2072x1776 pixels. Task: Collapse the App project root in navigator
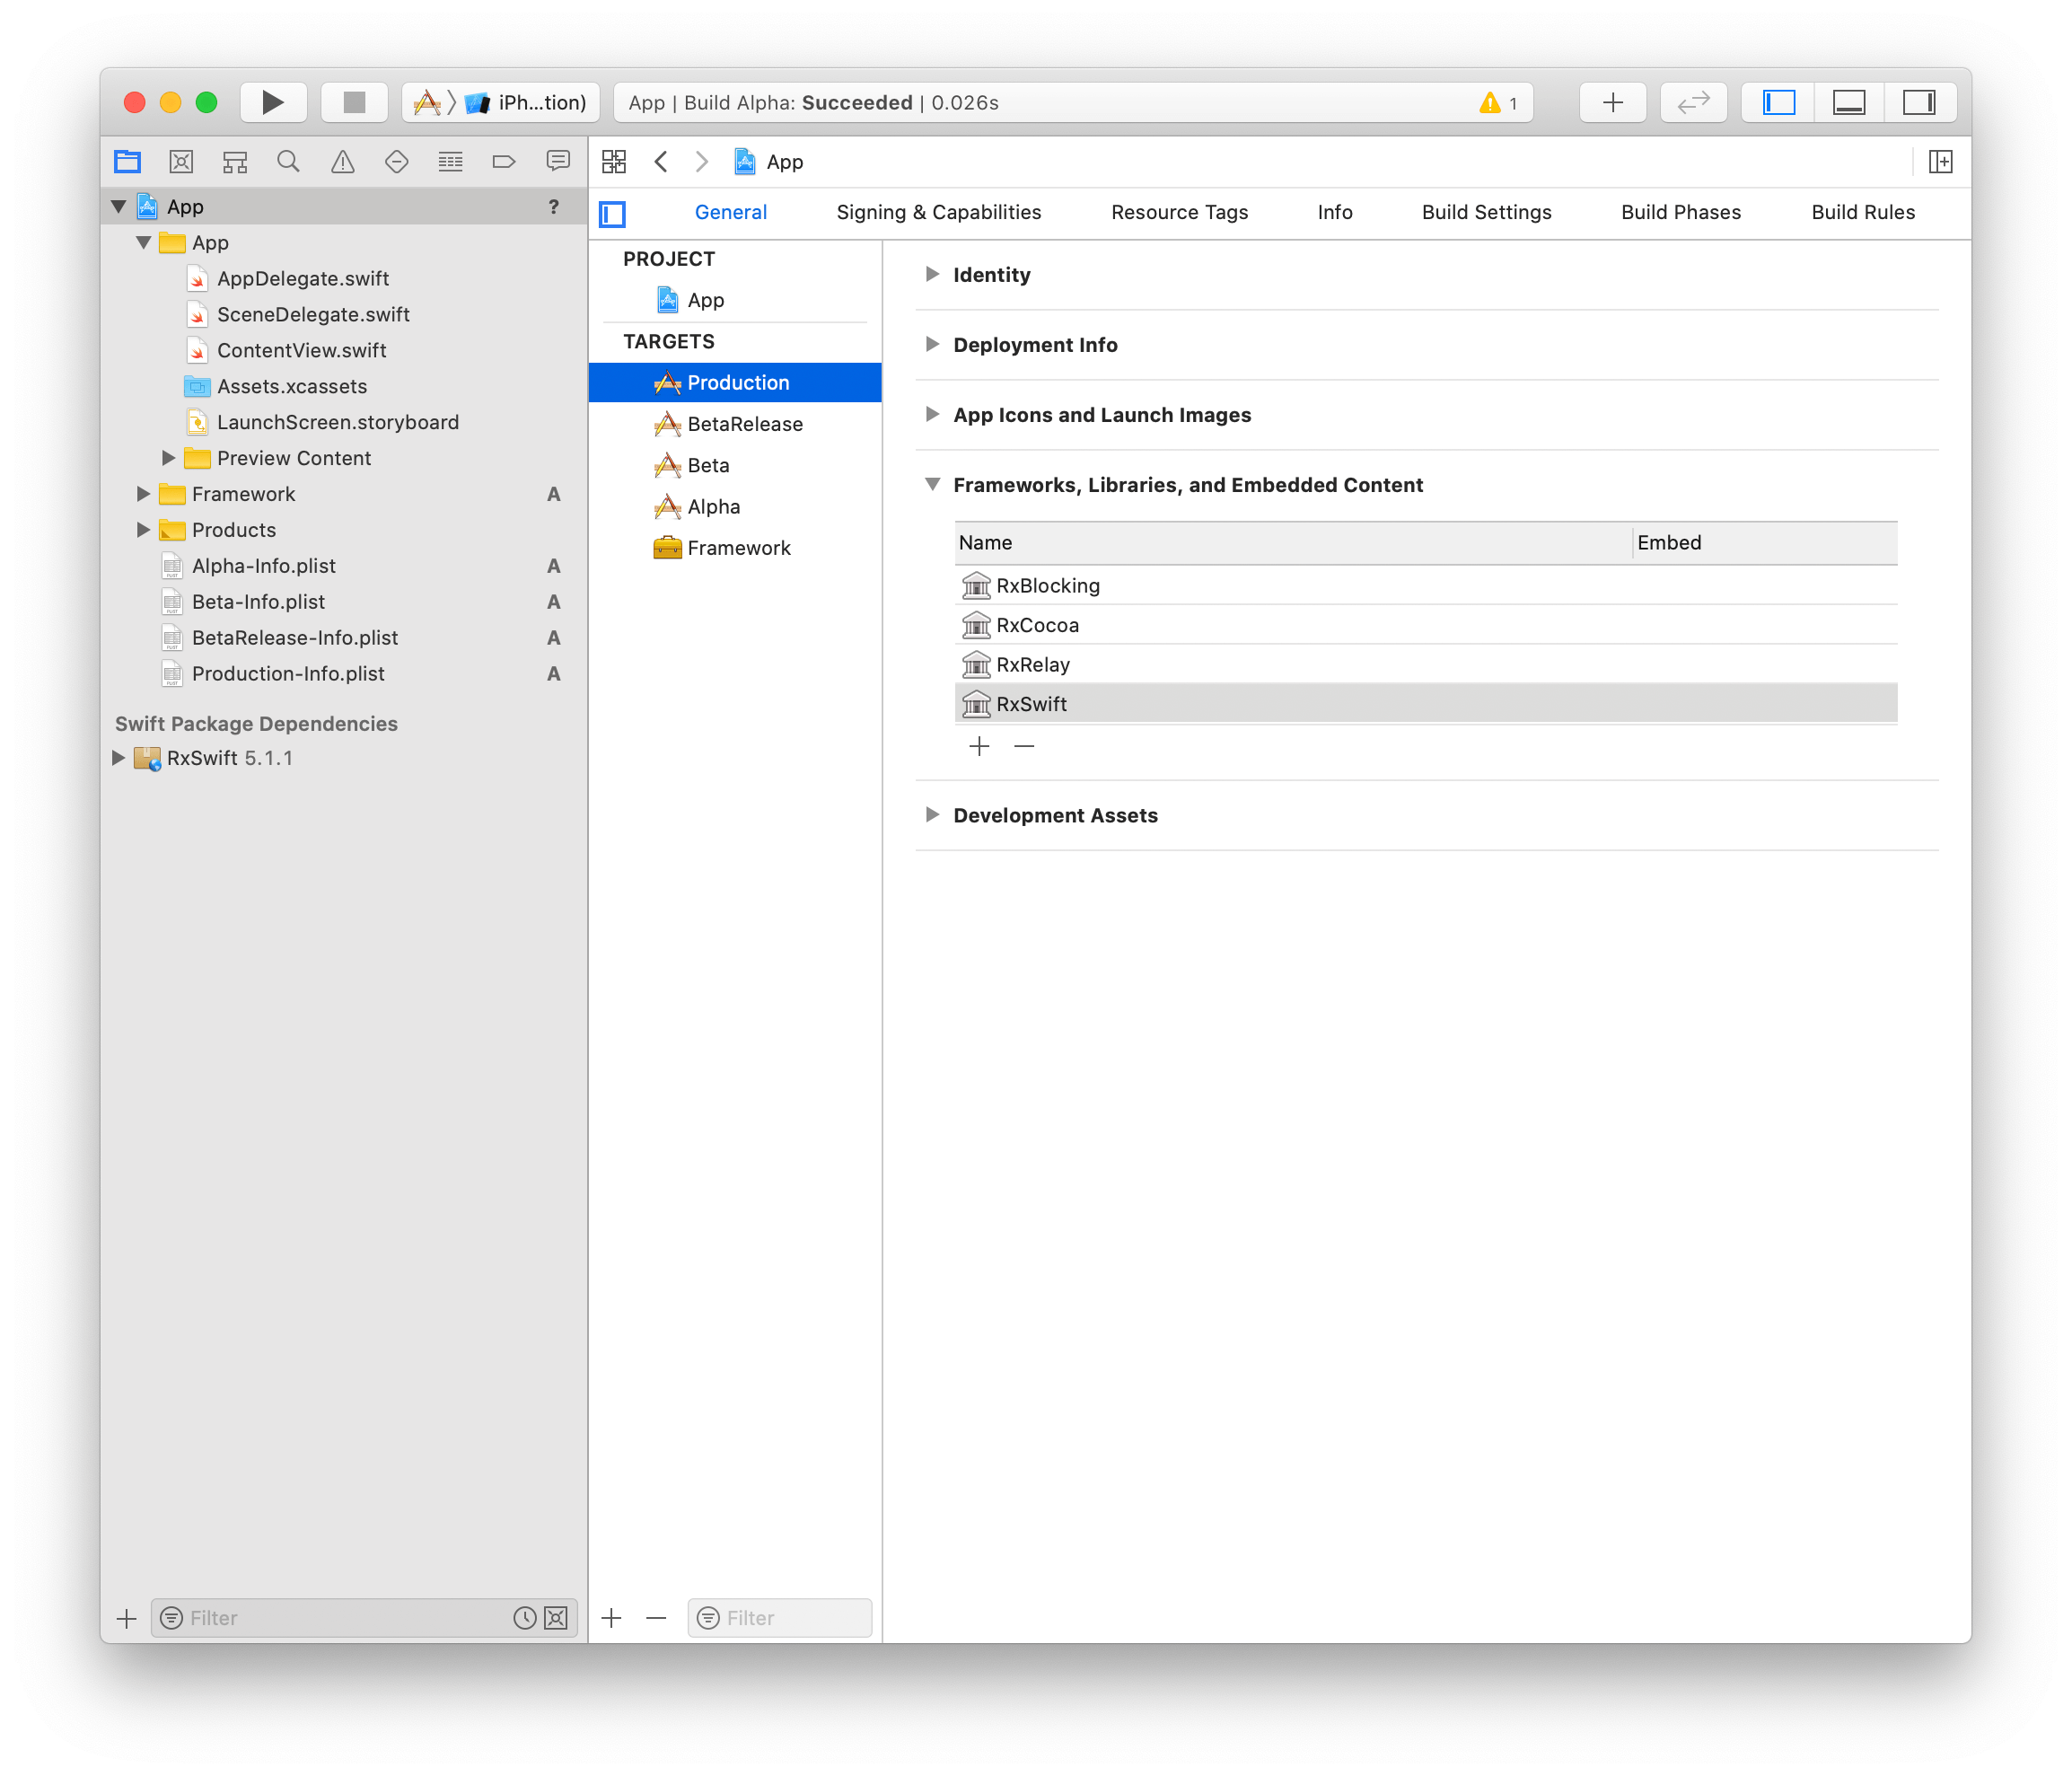tap(119, 207)
